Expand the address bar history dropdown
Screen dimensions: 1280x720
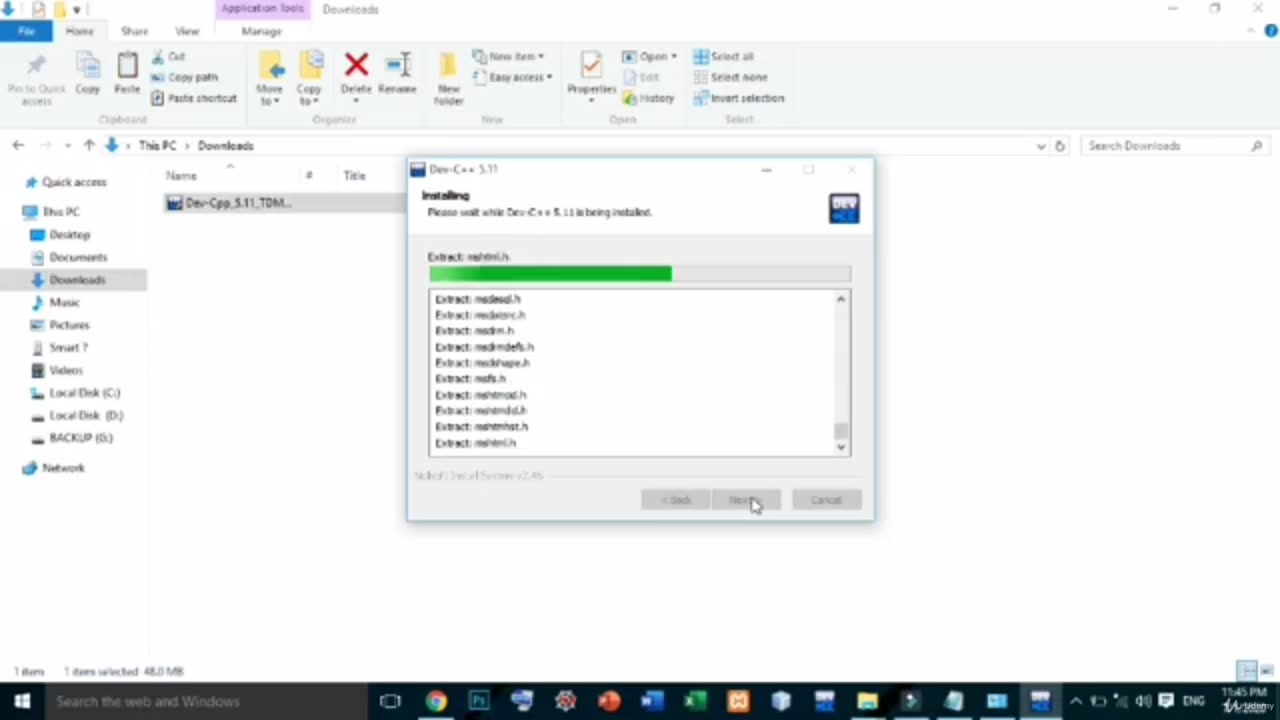coord(1041,146)
